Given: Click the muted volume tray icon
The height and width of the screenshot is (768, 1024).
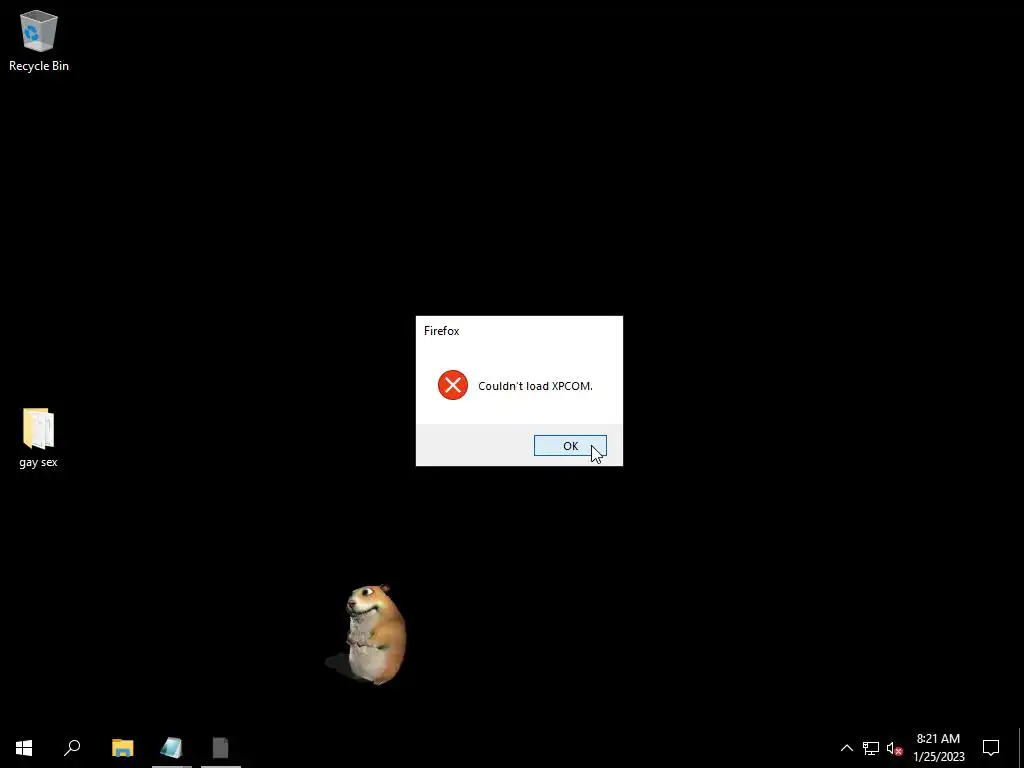Looking at the screenshot, I should click(x=895, y=748).
